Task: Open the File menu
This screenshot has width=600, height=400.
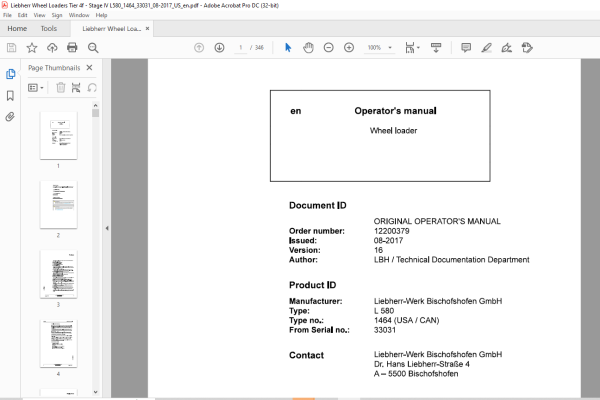Action: [7, 15]
